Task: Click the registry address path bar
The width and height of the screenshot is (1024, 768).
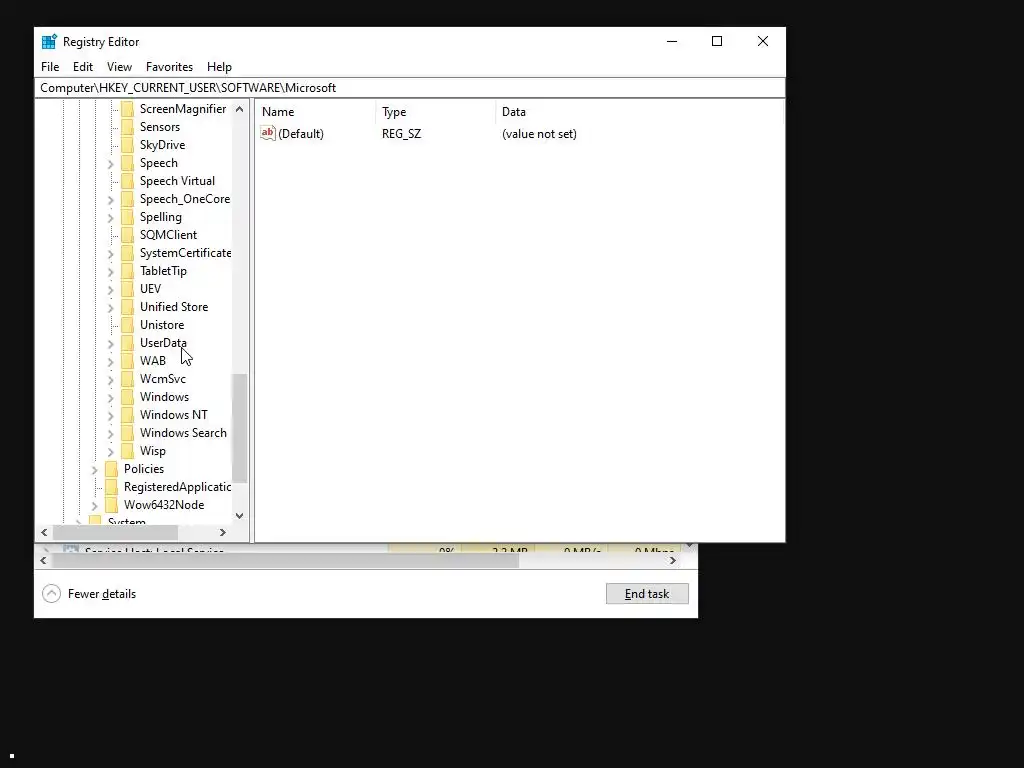Action: point(409,88)
